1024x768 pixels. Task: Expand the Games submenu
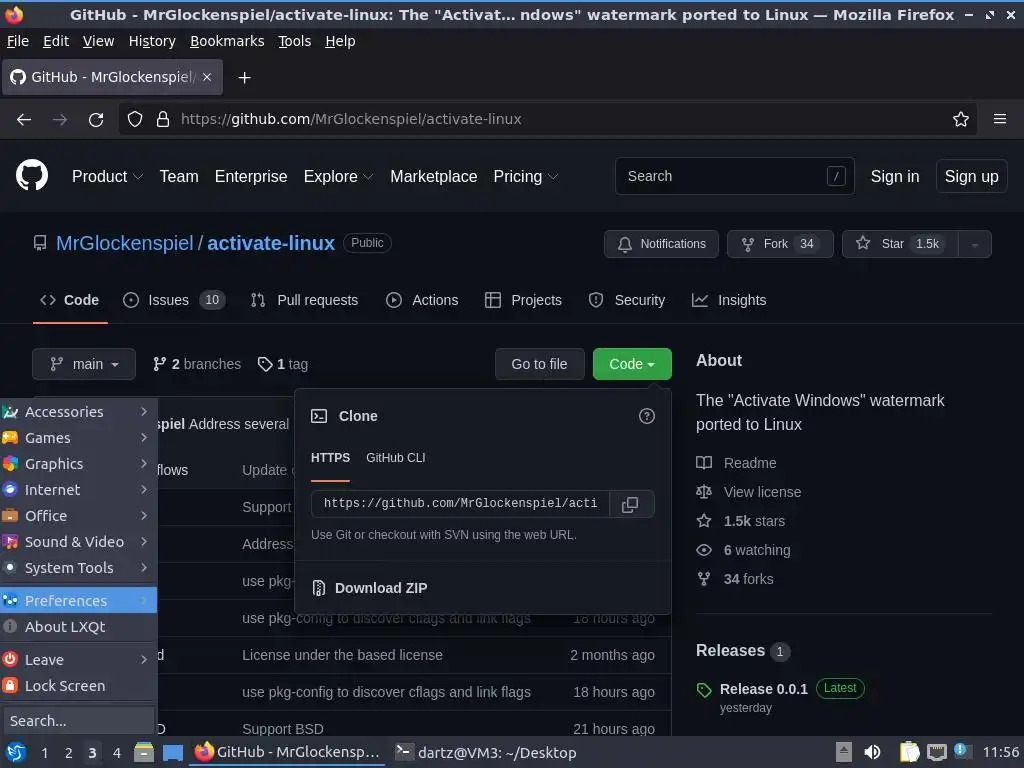pyautogui.click(x=78, y=438)
